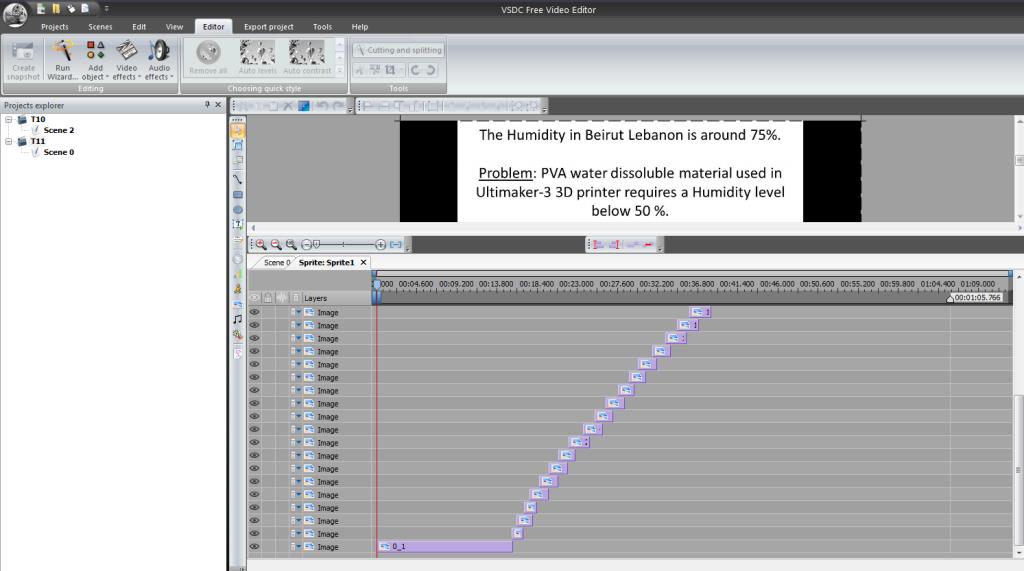Toggle the waveform icon in Layers header

pos(282,298)
